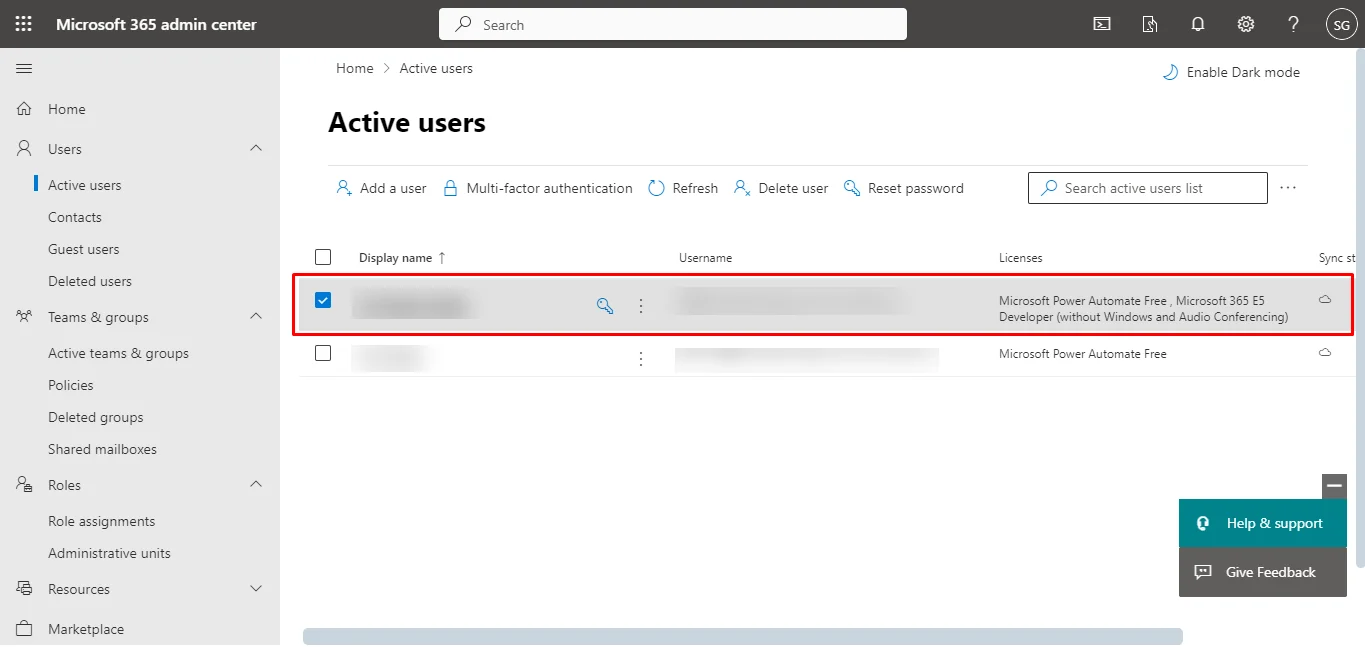Collapse navigation with hamburger menu icon
Screen dimensions: 1365x647
pyautogui.click(x=24, y=68)
